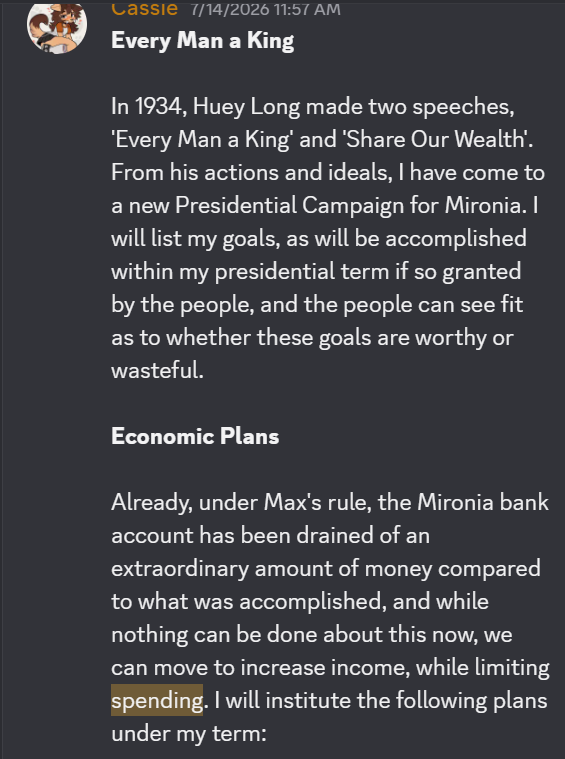The width and height of the screenshot is (565, 759).
Task: Click the words following plans
Action: tap(472, 701)
